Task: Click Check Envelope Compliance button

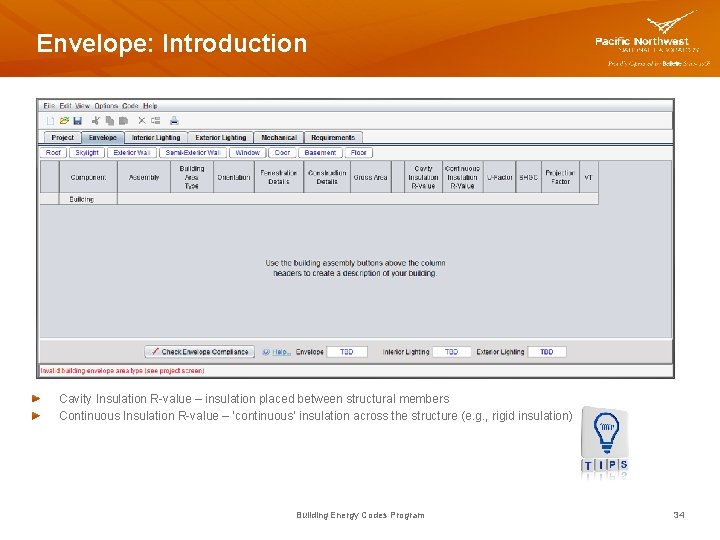Action: 199,352
